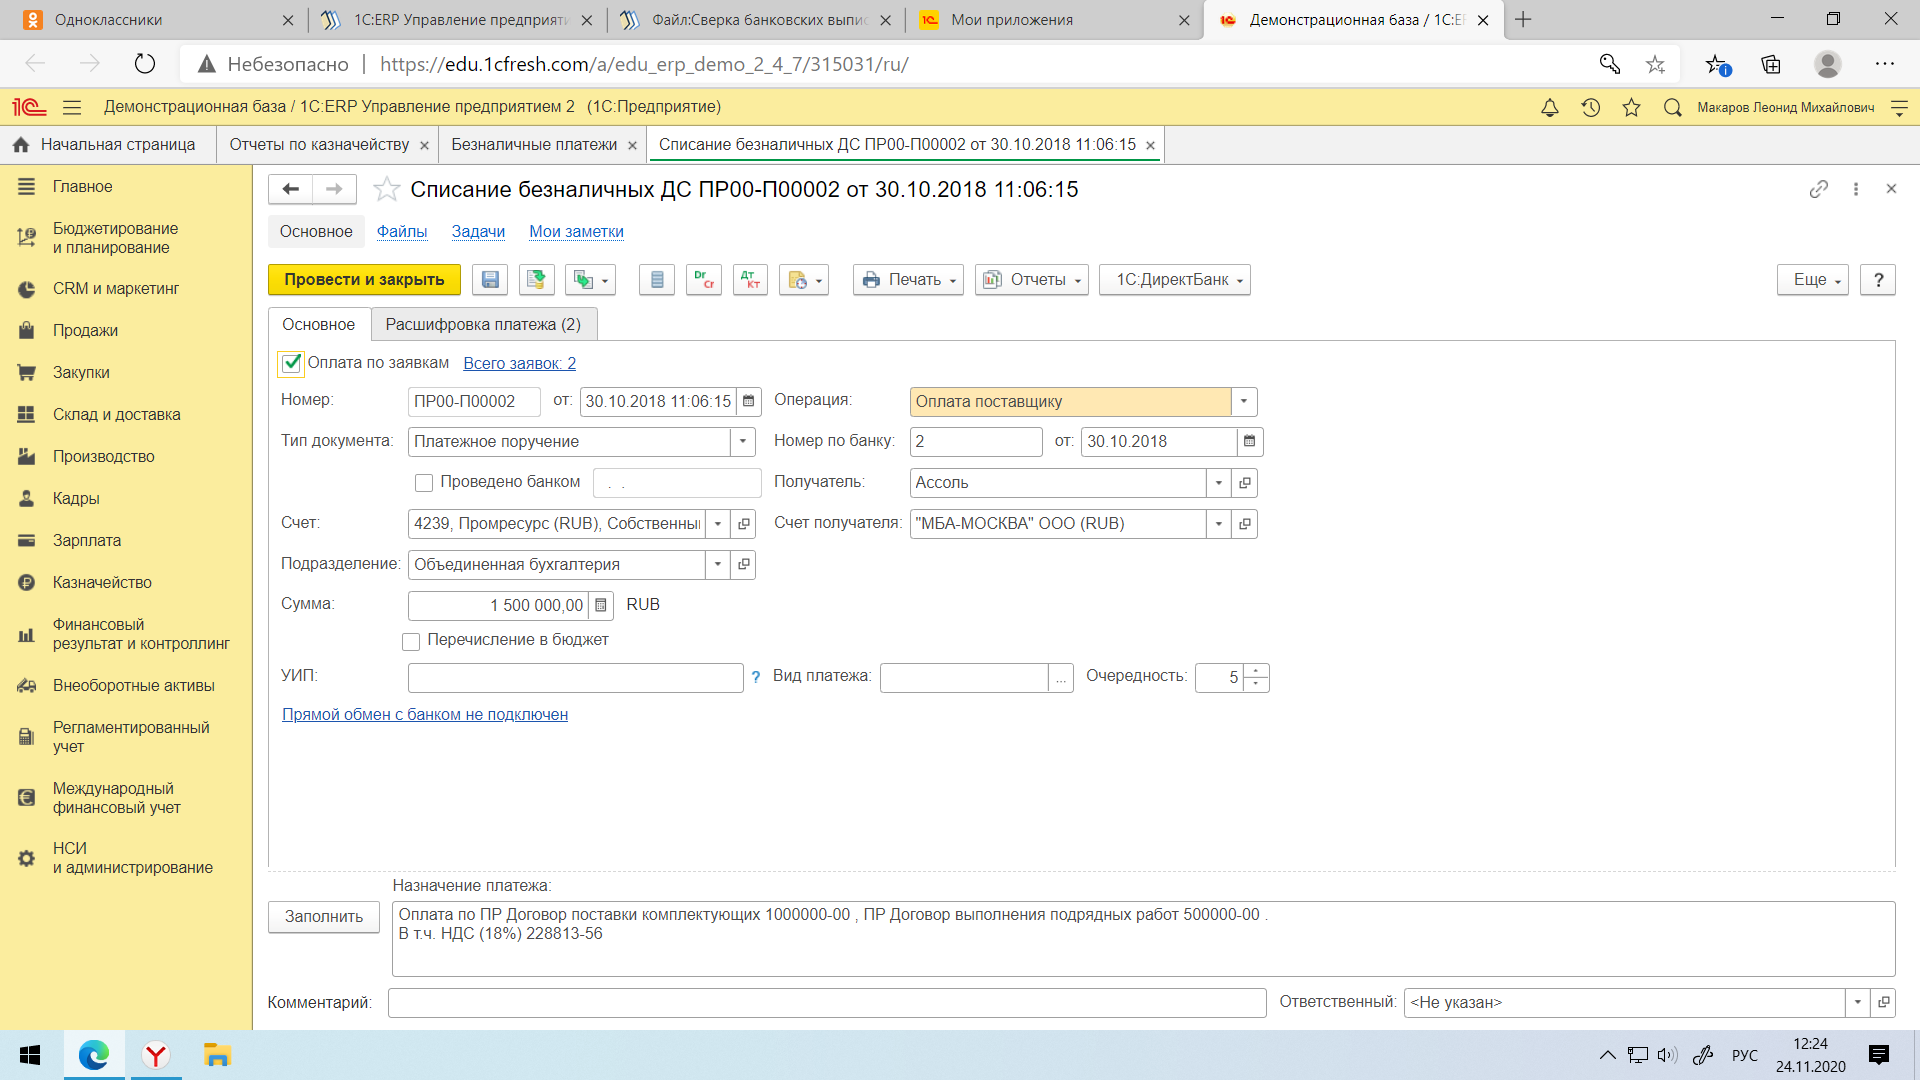Expand the Операция dropdown list
Image resolution: width=1920 pixels, height=1080 pixels.
click(x=1244, y=402)
